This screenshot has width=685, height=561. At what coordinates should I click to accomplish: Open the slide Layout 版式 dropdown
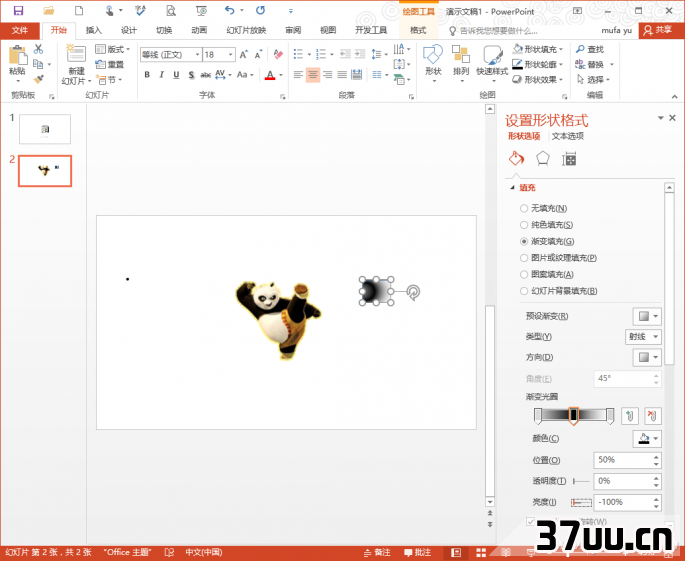coord(113,49)
